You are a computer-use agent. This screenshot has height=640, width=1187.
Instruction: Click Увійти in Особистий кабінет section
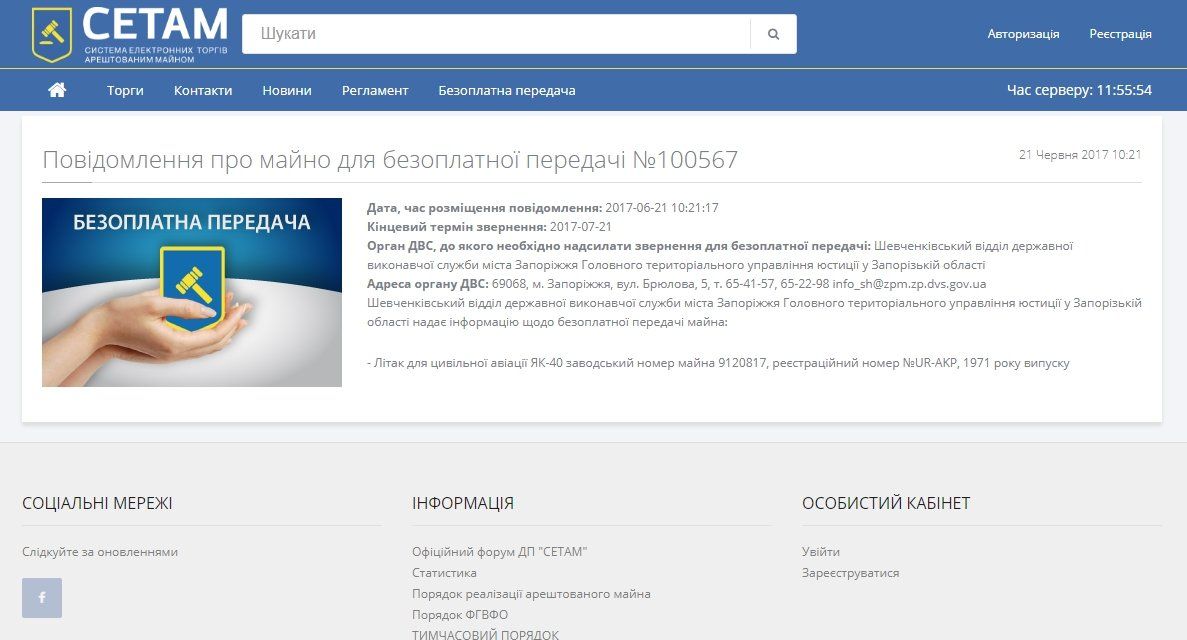[x=820, y=551]
